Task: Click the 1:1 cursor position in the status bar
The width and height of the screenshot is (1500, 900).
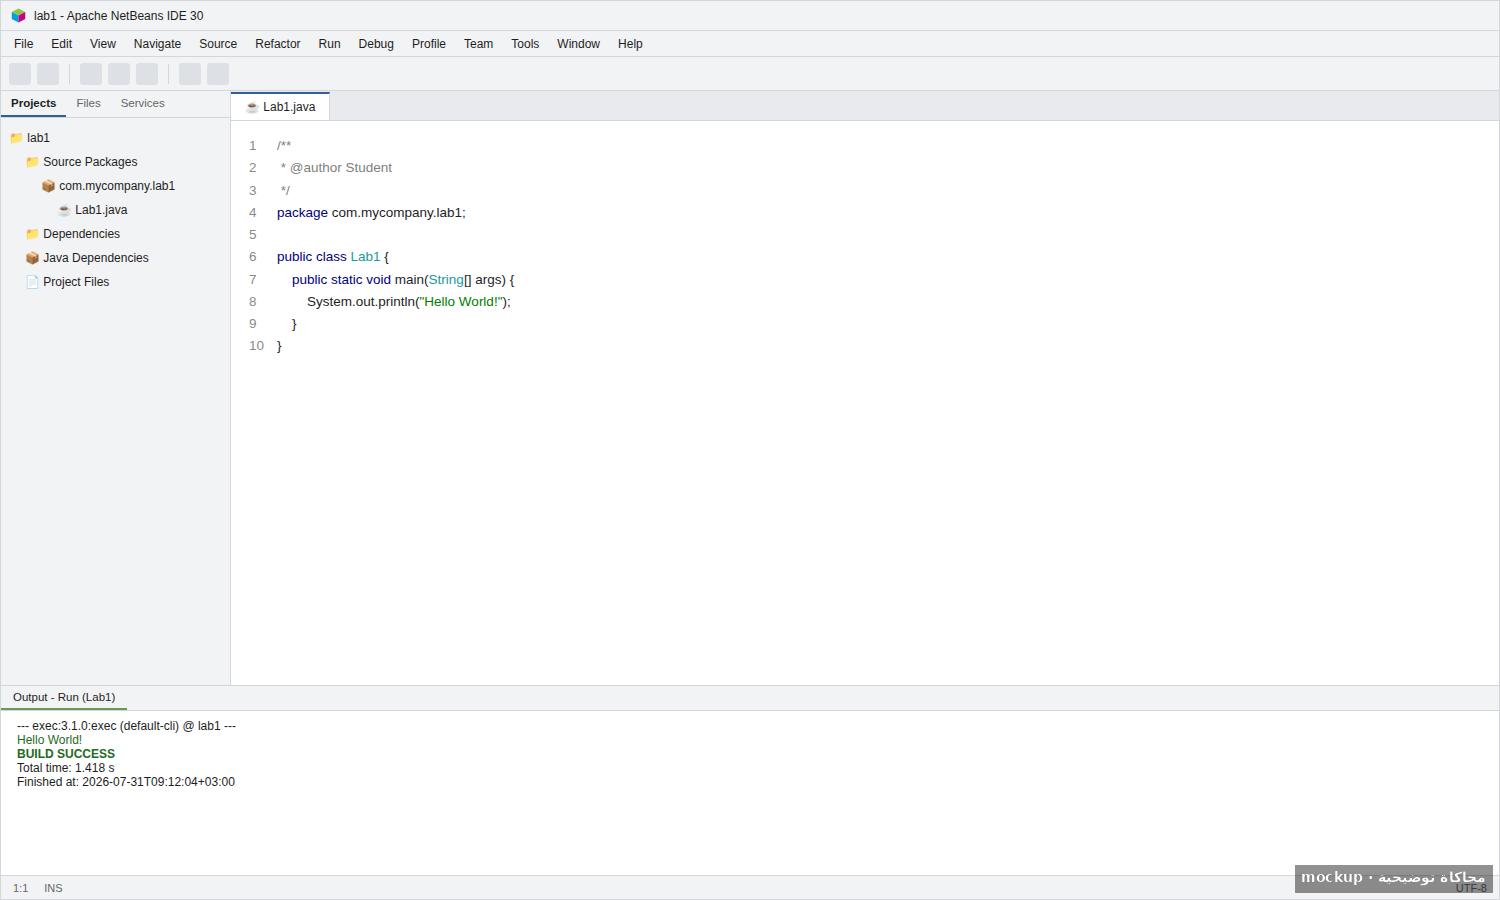Action: tap(21, 888)
